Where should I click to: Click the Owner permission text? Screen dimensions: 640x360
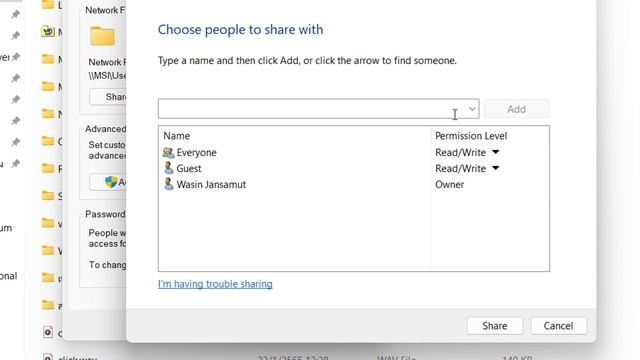[449, 184]
